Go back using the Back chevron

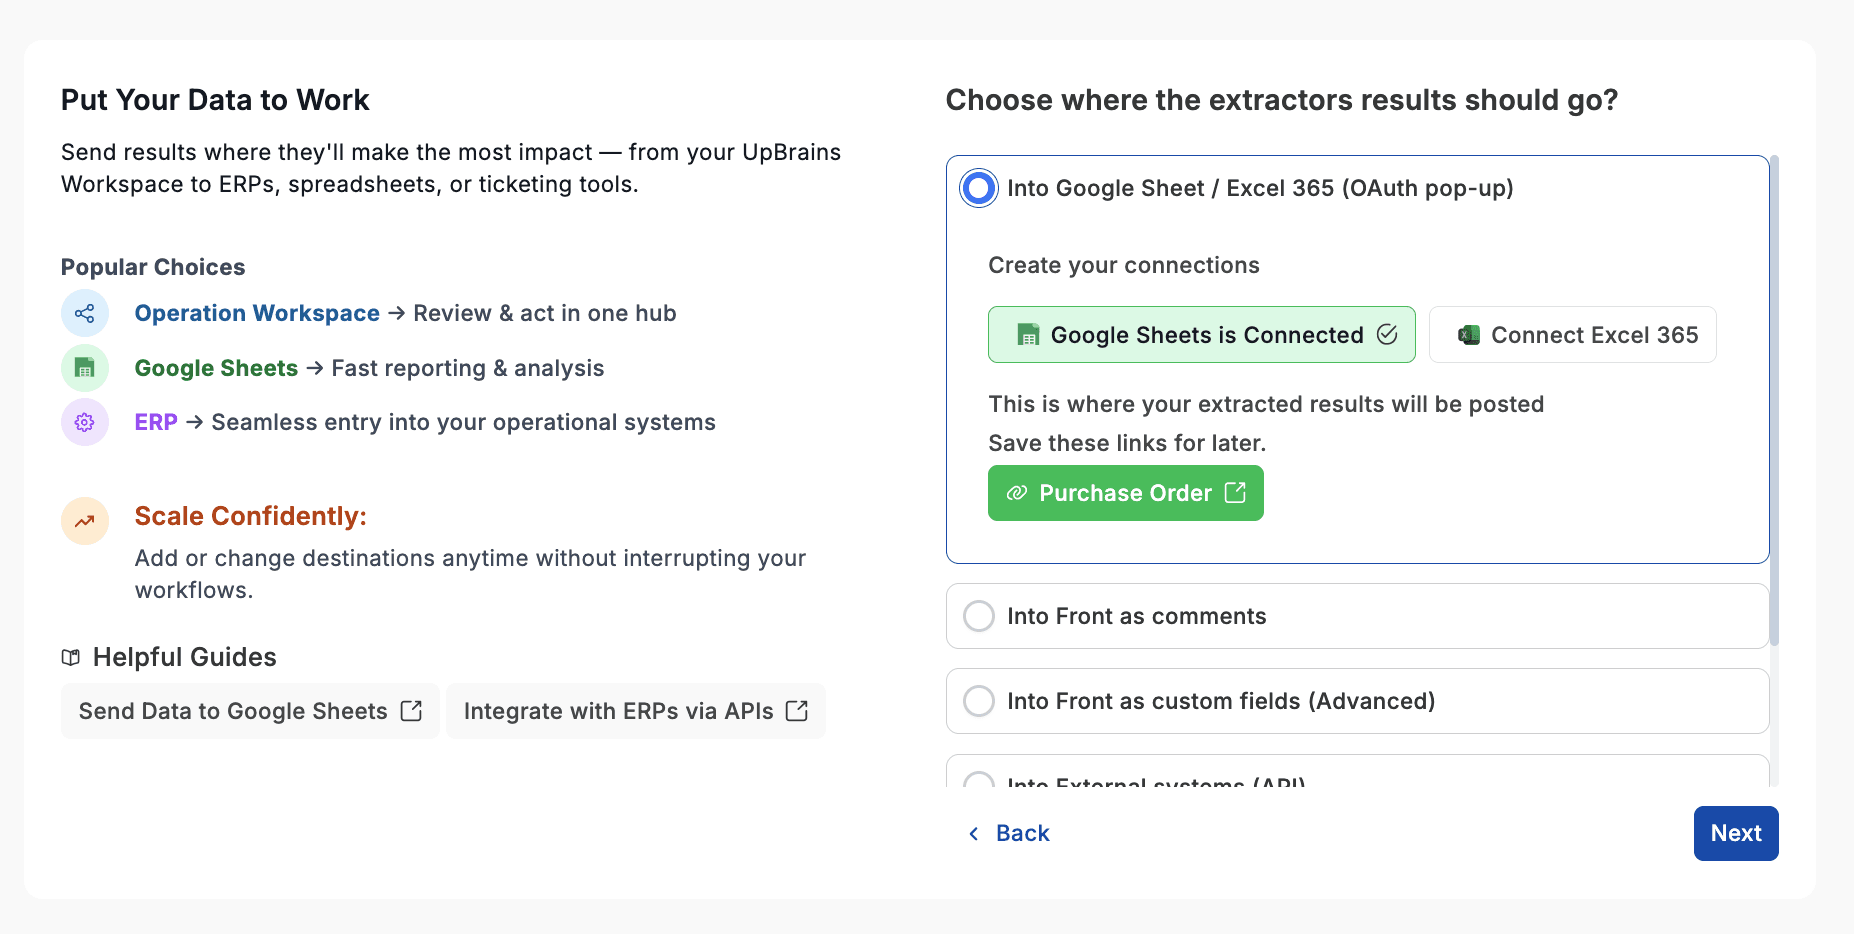pyautogui.click(x=974, y=833)
